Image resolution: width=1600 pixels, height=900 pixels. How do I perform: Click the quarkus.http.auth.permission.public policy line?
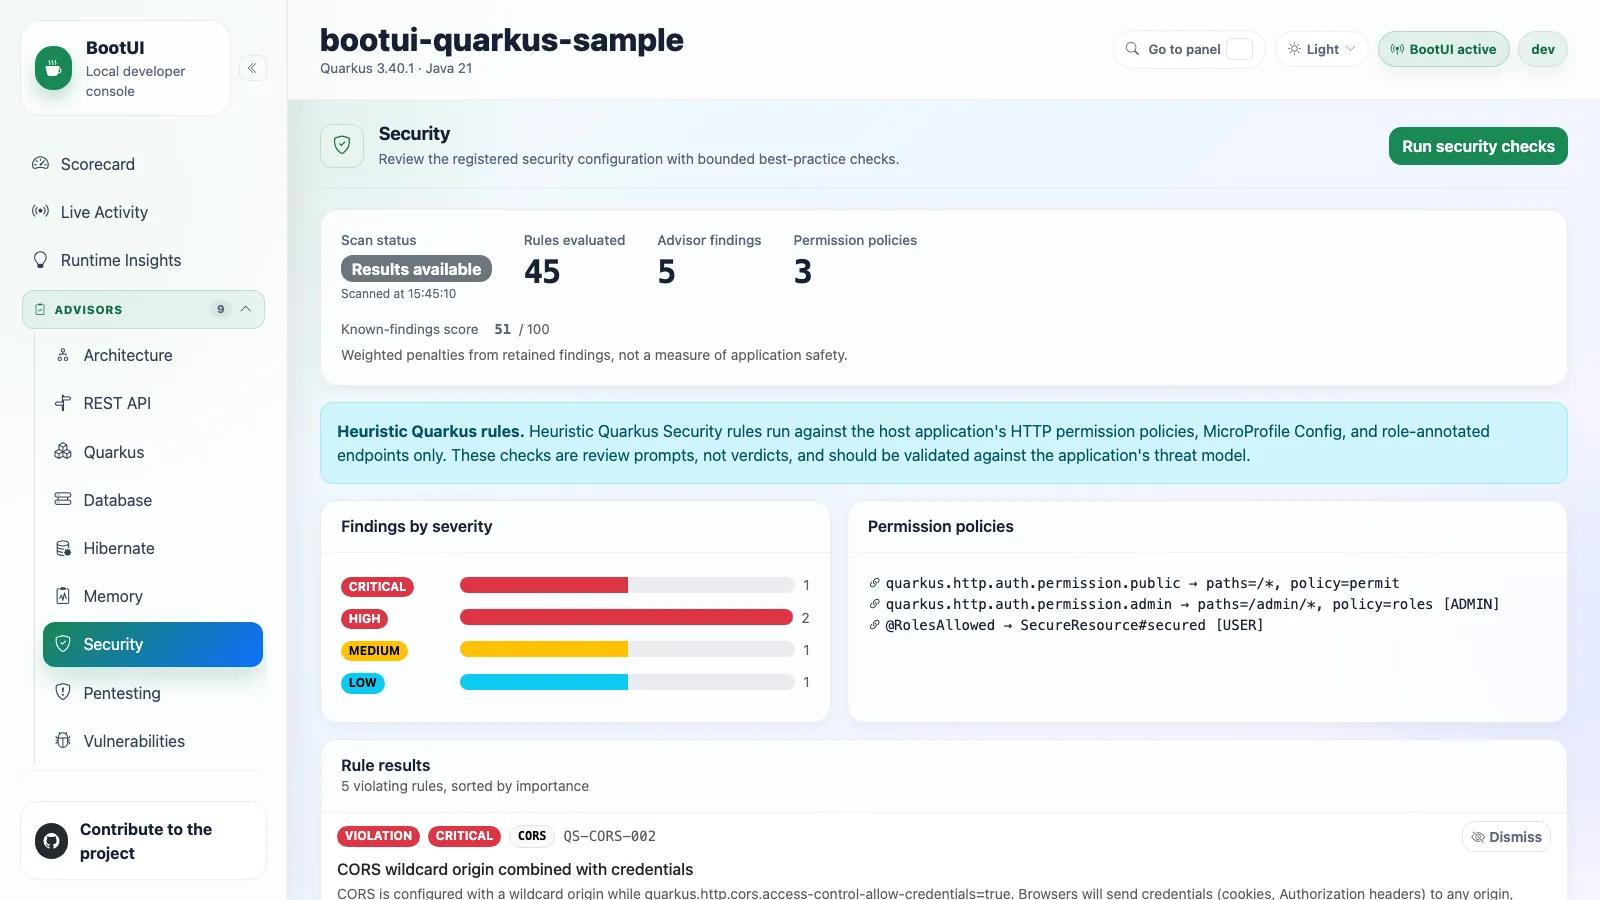coord(1134,583)
